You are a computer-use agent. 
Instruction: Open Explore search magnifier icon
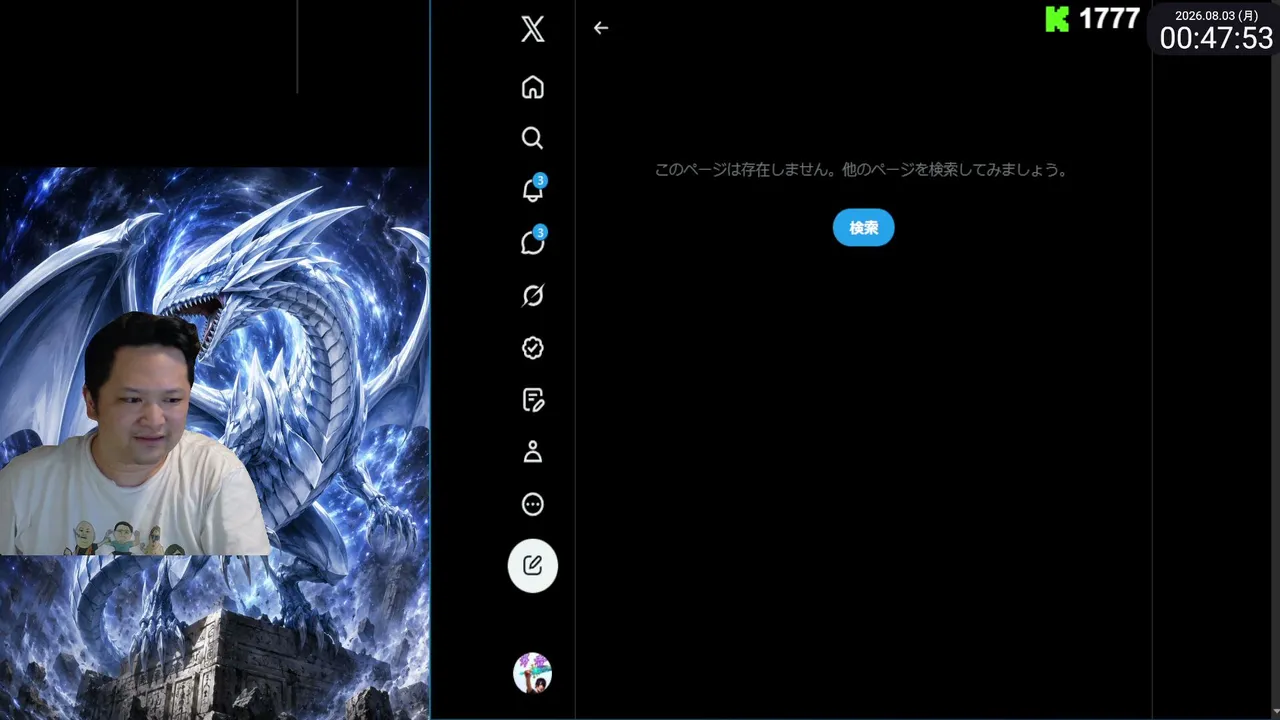tap(533, 138)
